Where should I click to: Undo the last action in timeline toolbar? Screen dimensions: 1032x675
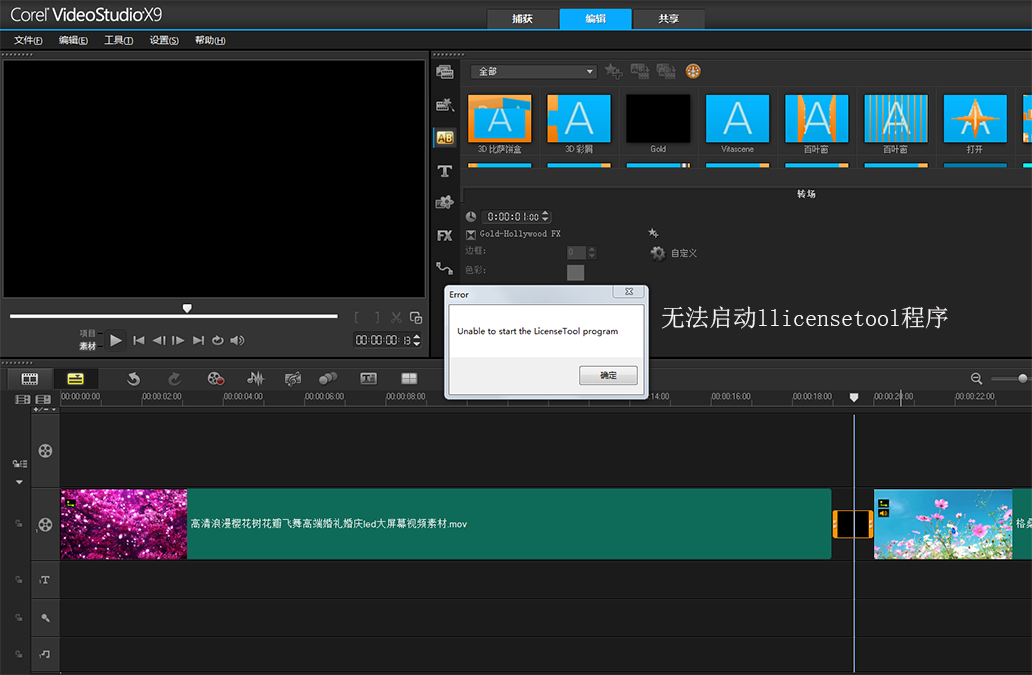tap(134, 378)
